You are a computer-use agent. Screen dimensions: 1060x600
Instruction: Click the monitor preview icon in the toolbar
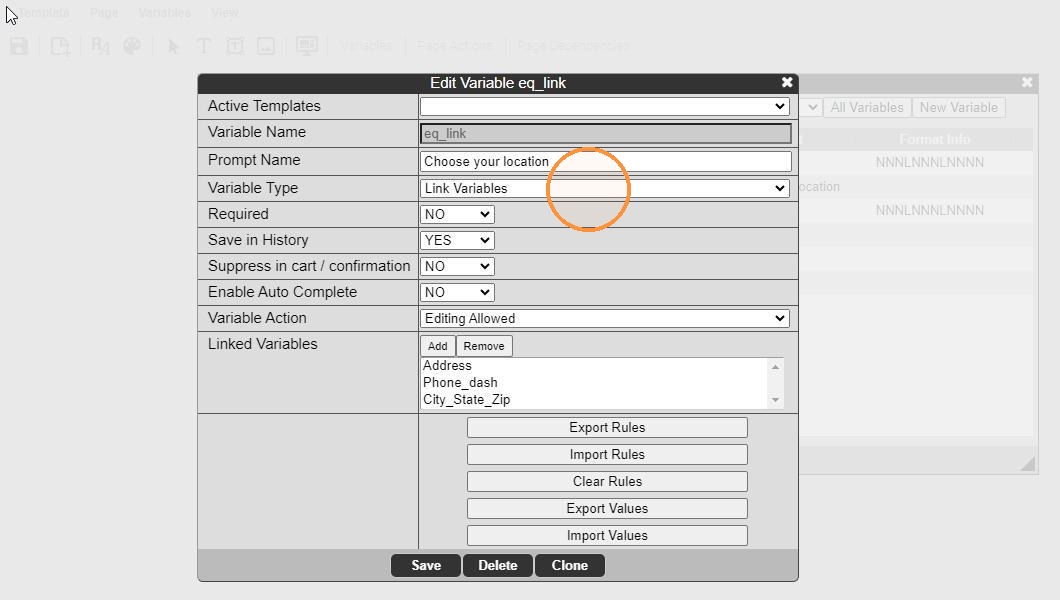(307, 46)
